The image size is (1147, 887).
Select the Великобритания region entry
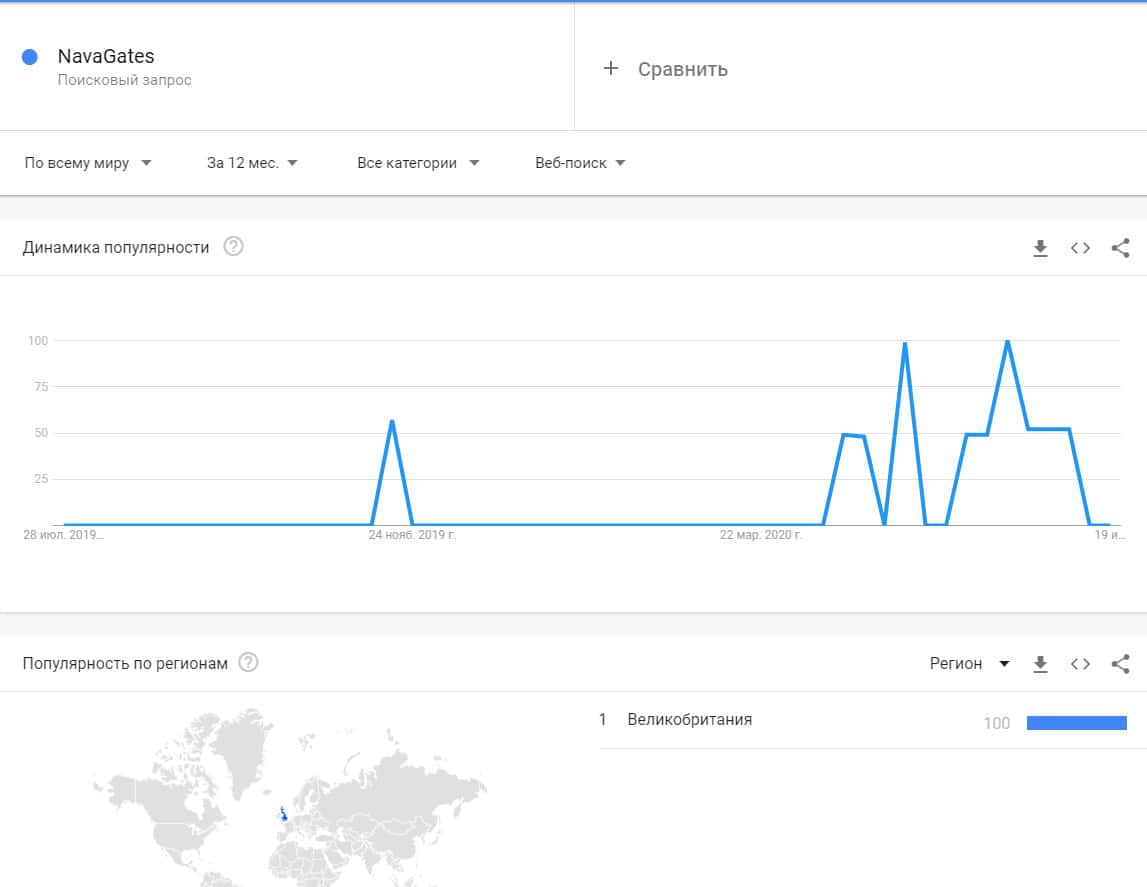[x=689, y=720]
